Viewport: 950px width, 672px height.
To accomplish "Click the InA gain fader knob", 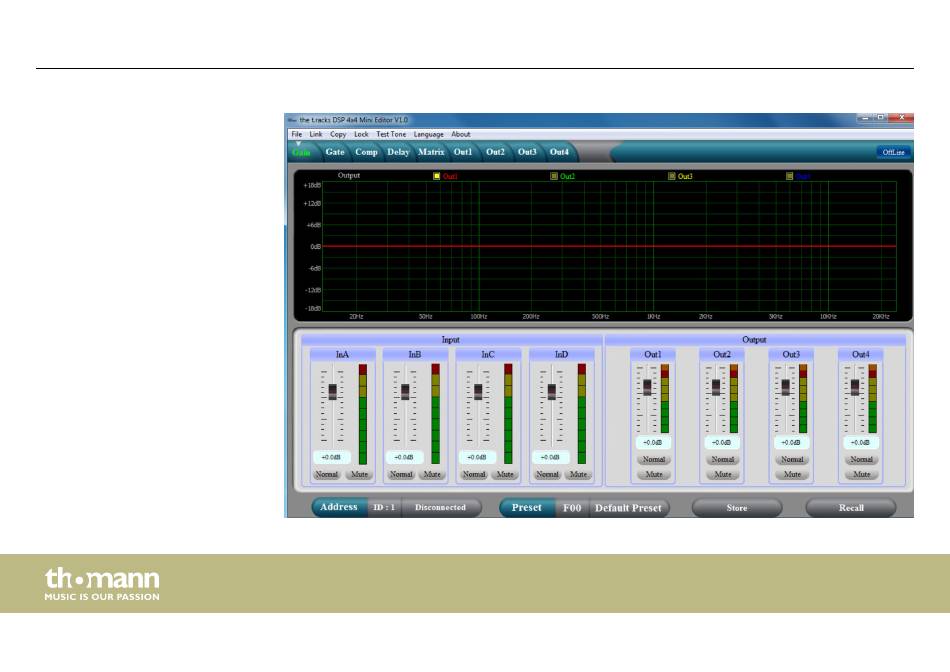I will pos(333,392).
